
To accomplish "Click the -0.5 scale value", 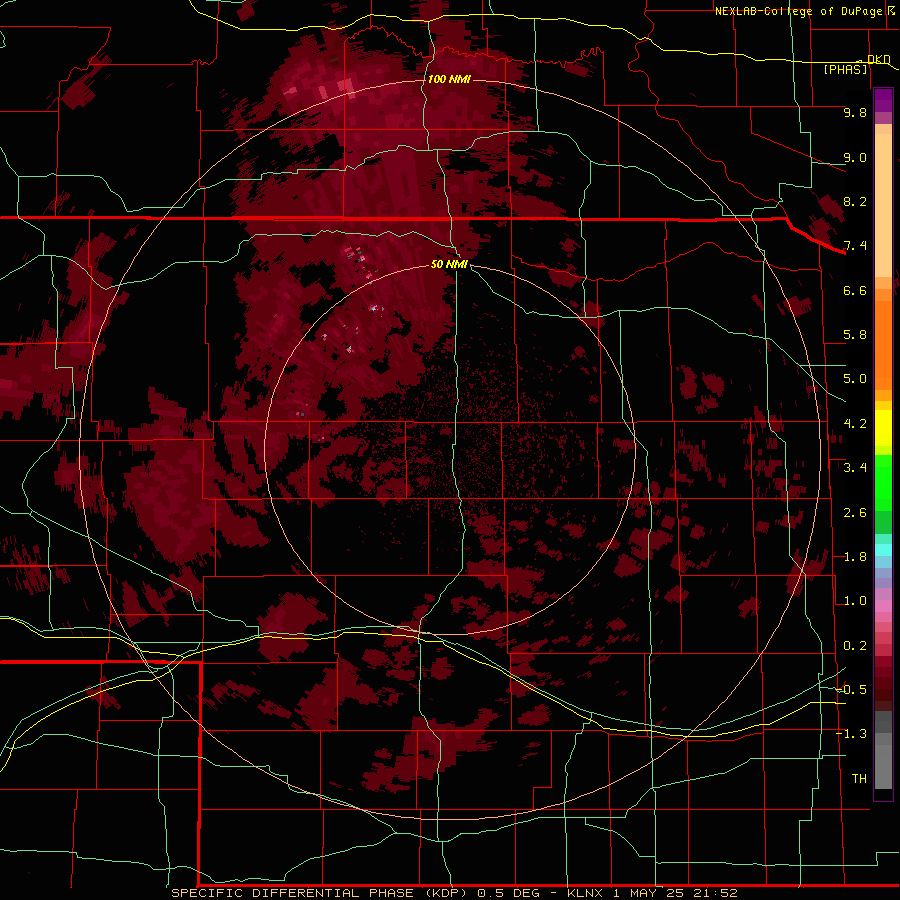I will tap(851, 690).
